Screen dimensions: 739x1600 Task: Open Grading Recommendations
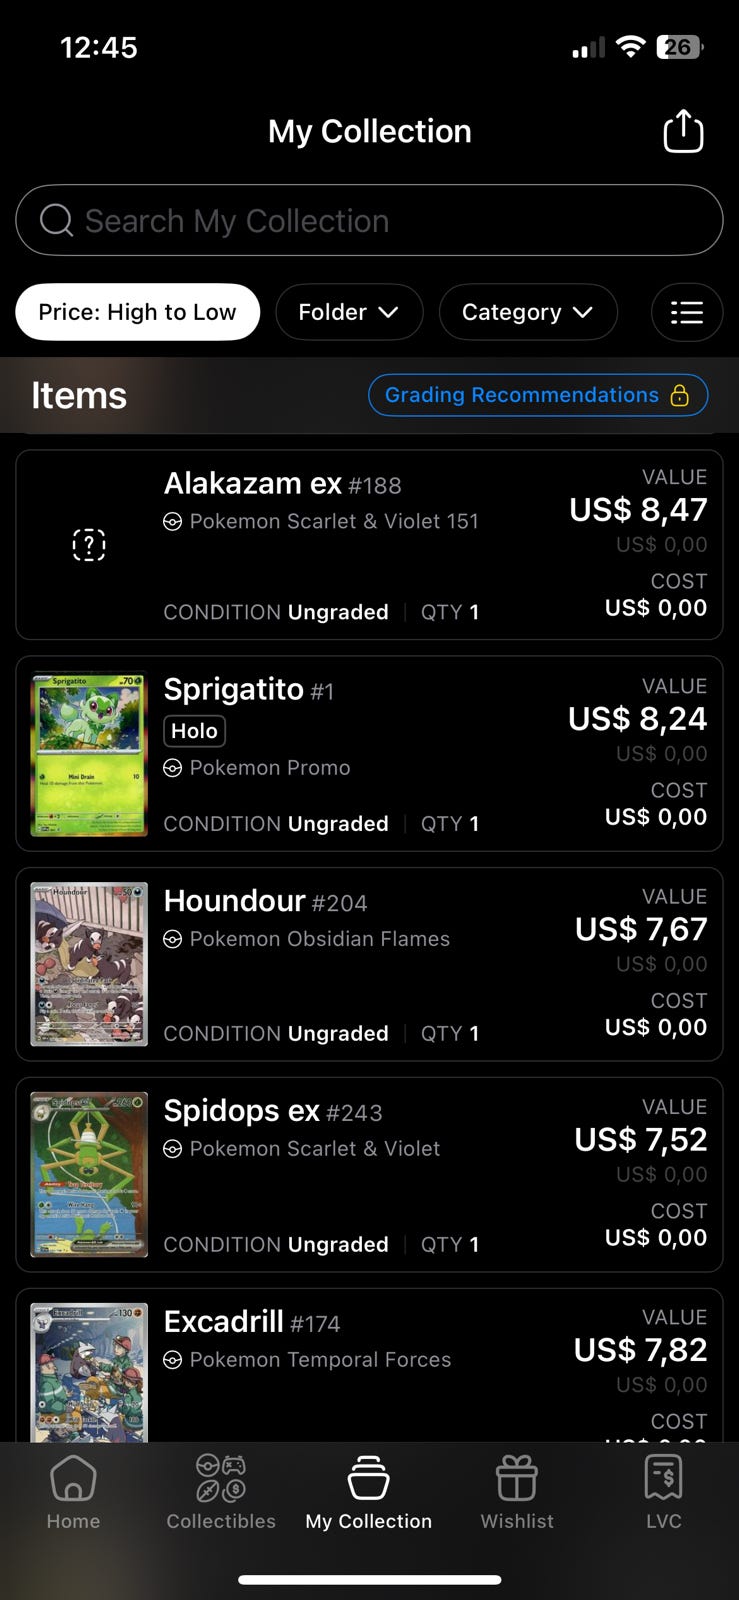pos(538,395)
